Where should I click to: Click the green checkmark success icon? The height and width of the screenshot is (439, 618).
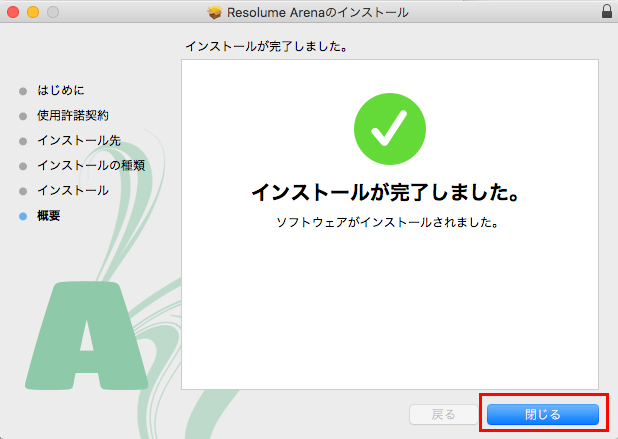(390, 129)
